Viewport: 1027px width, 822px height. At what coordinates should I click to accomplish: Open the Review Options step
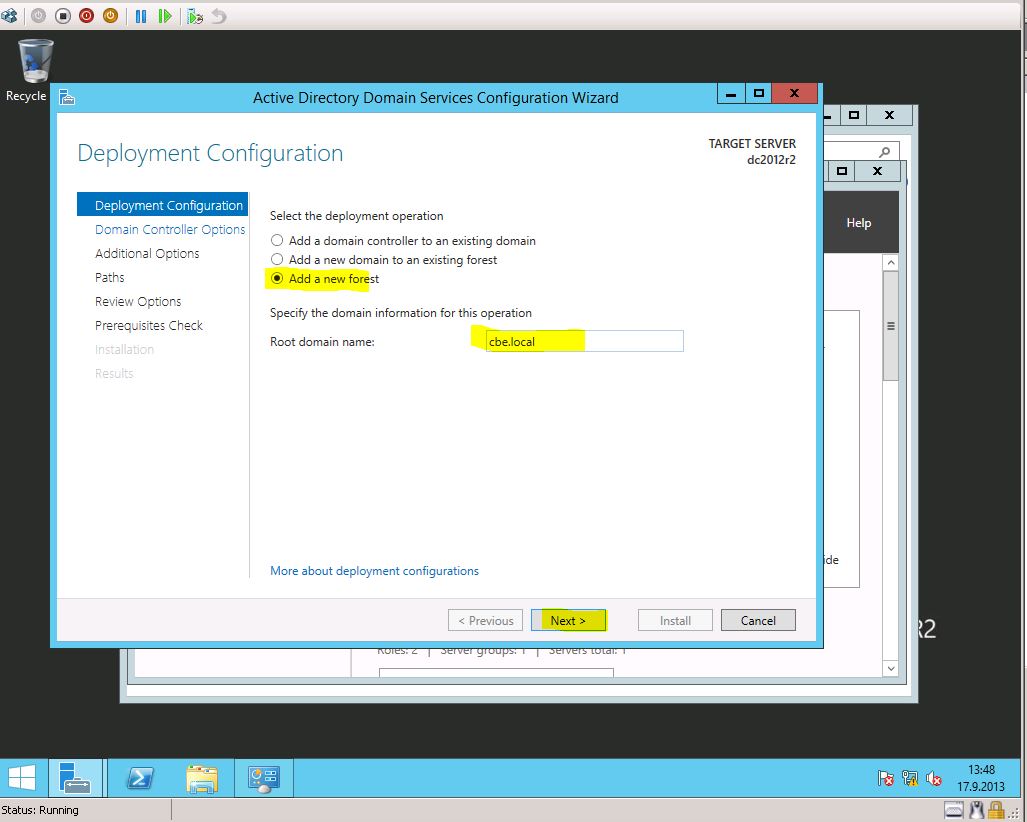(x=138, y=301)
